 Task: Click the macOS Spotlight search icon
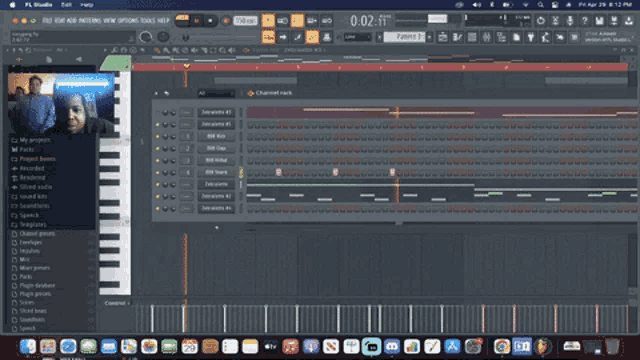click(x=540, y=5)
